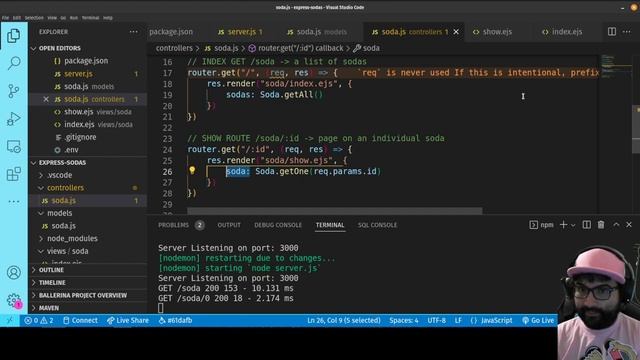The height and width of the screenshot is (360, 640).
Task: Click Ln 26, Col 9 cursor position
Action: [x=344, y=320]
